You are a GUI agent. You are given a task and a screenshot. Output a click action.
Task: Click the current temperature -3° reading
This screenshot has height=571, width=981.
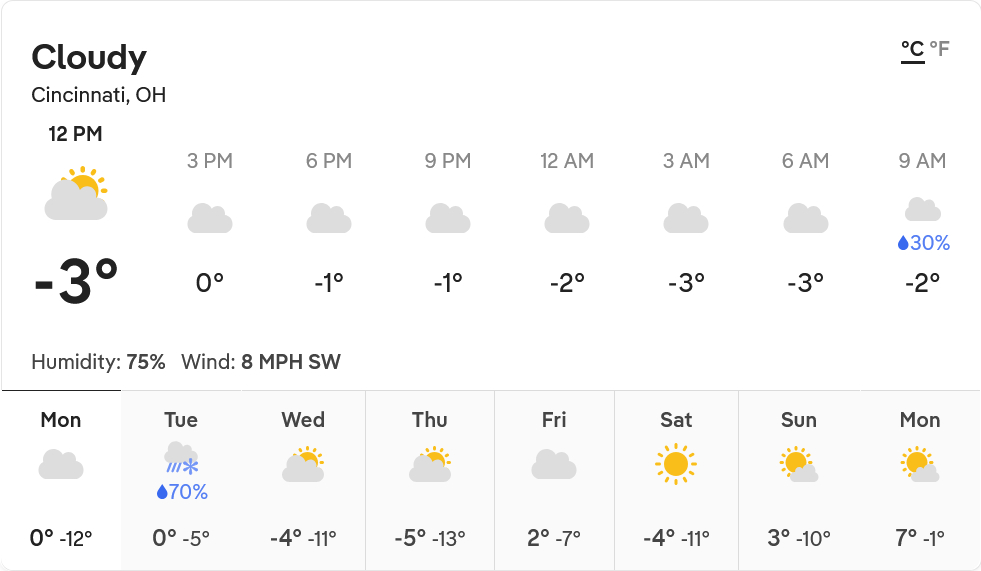tap(77, 282)
